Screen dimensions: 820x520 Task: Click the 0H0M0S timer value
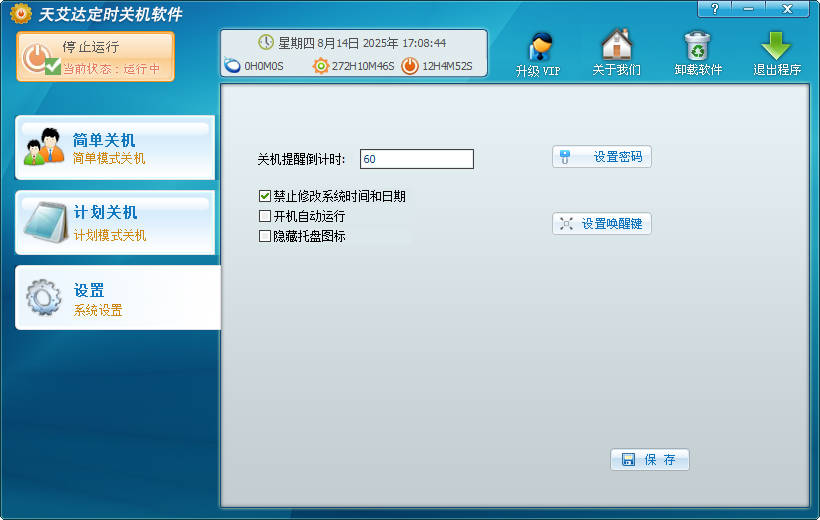pos(264,66)
